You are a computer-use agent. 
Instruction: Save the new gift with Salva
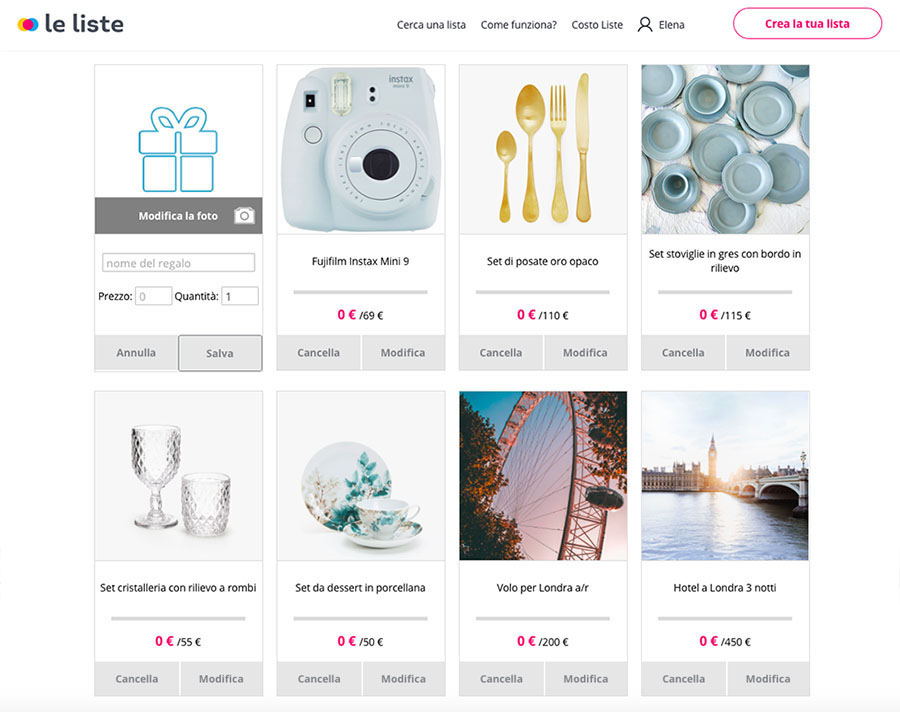click(220, 353)
